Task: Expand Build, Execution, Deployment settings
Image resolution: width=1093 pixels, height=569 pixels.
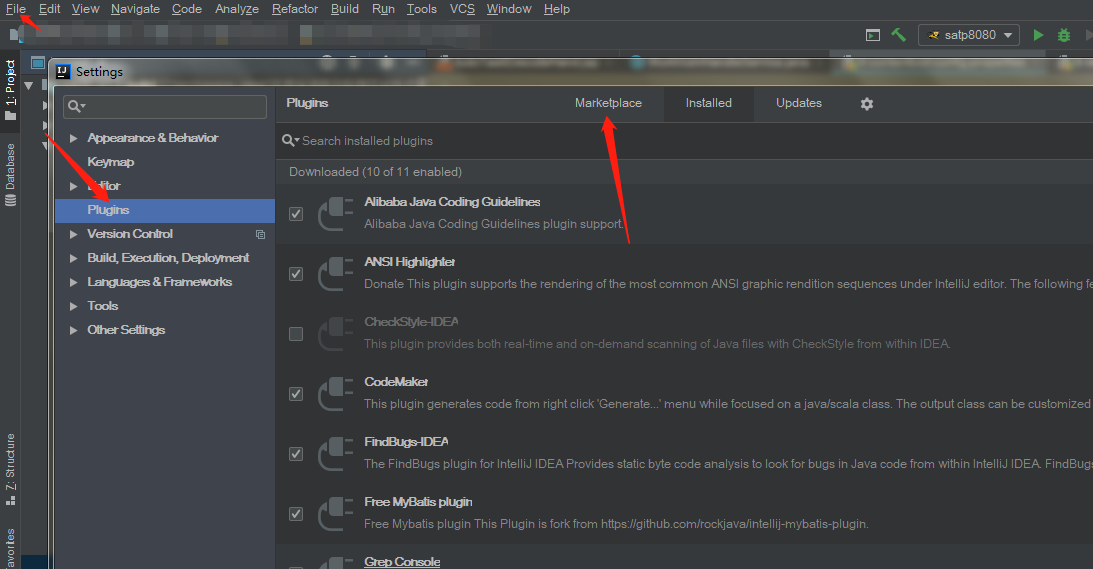Action: (x=73, y=258)
